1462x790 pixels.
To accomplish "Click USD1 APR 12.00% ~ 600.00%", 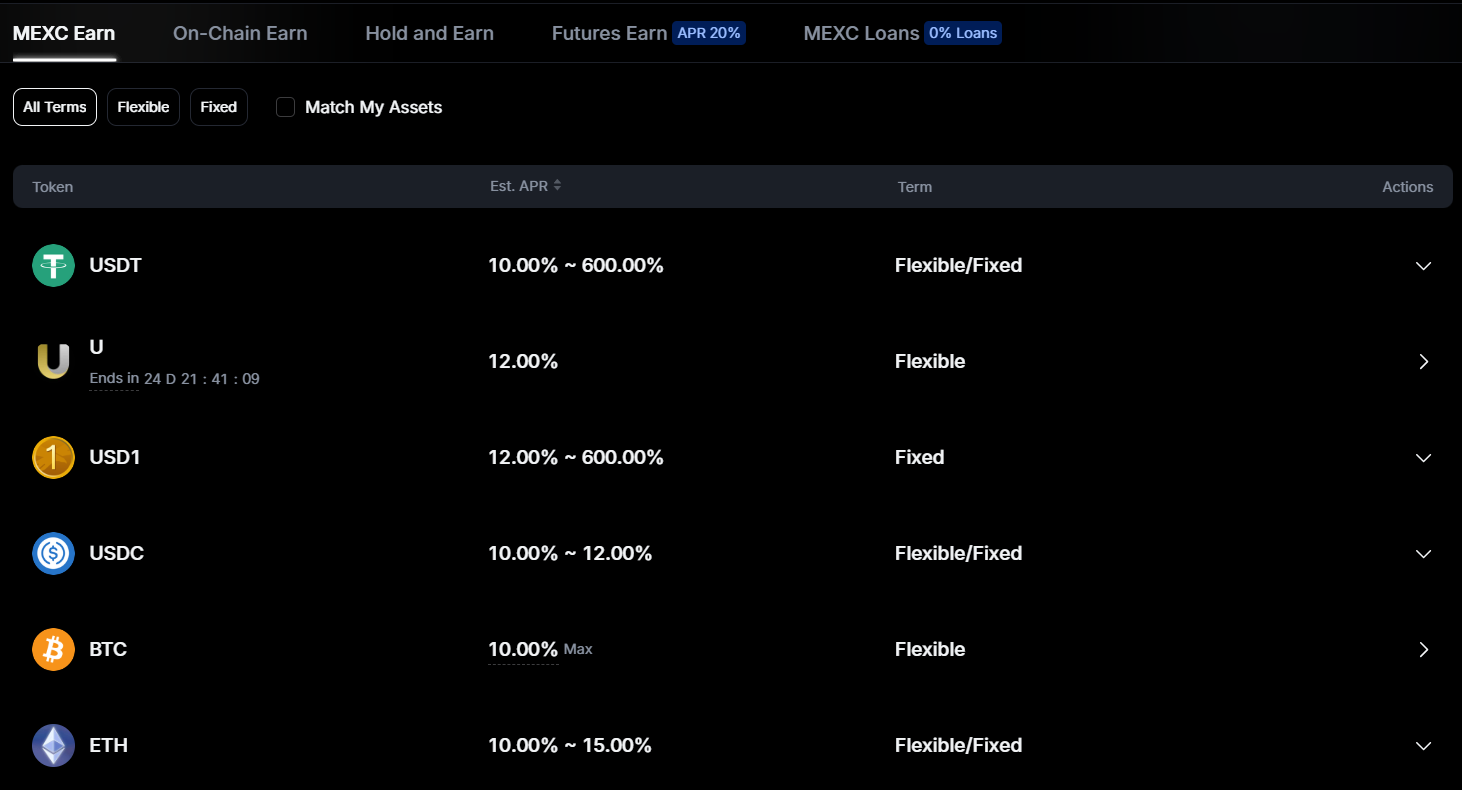I will coord(576,458).
